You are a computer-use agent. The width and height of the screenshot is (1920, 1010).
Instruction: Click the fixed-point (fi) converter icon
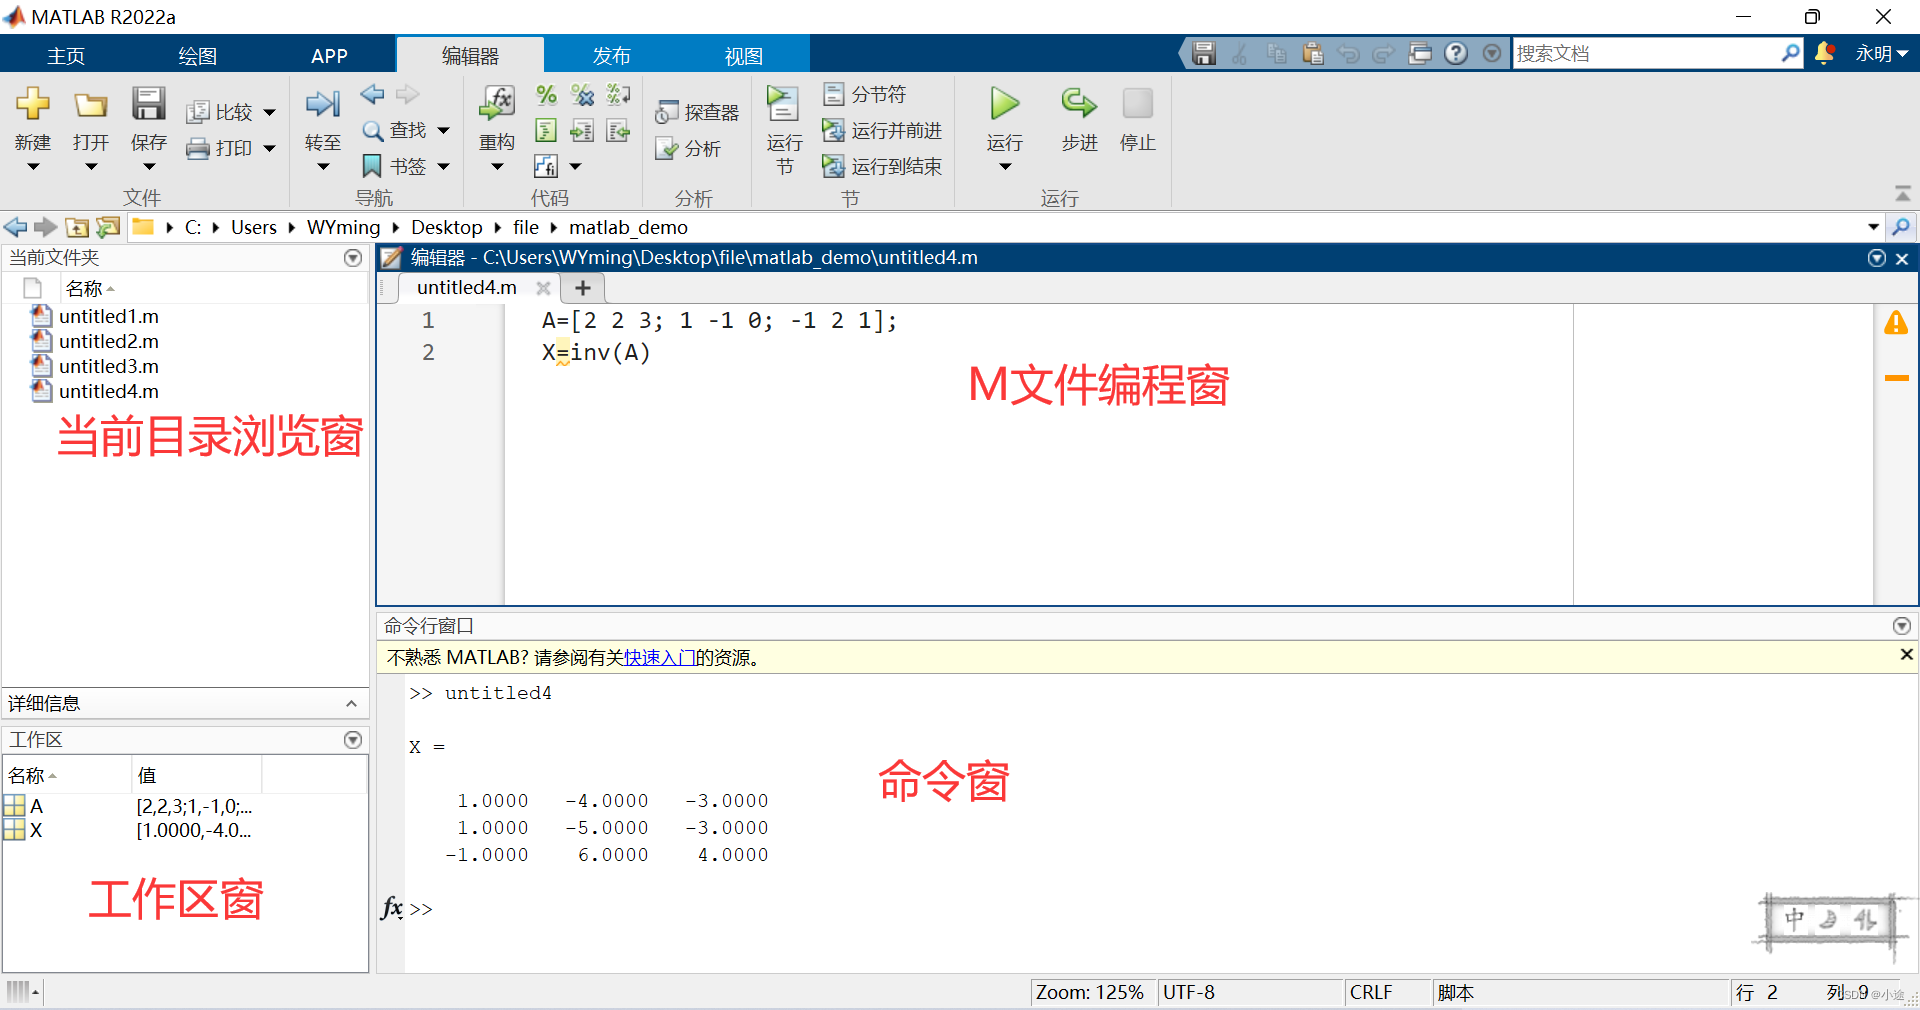click(546, 166)
